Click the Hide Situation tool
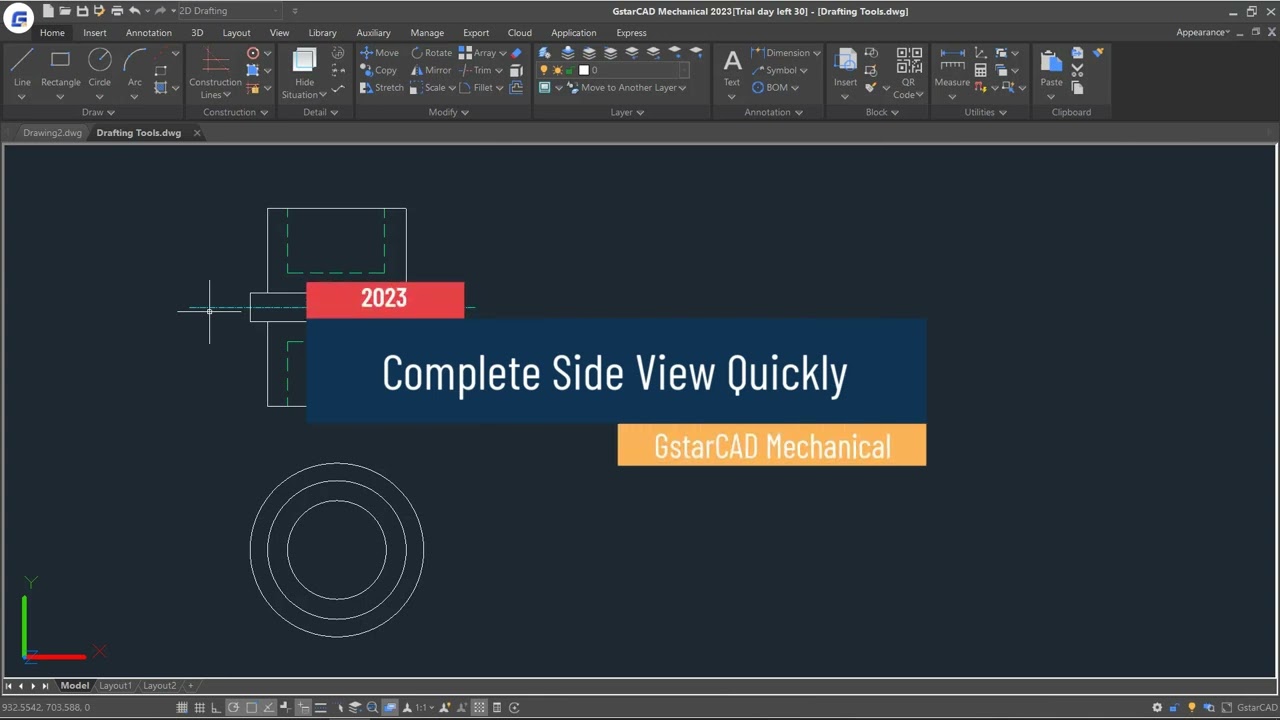 tap(304, 73)
